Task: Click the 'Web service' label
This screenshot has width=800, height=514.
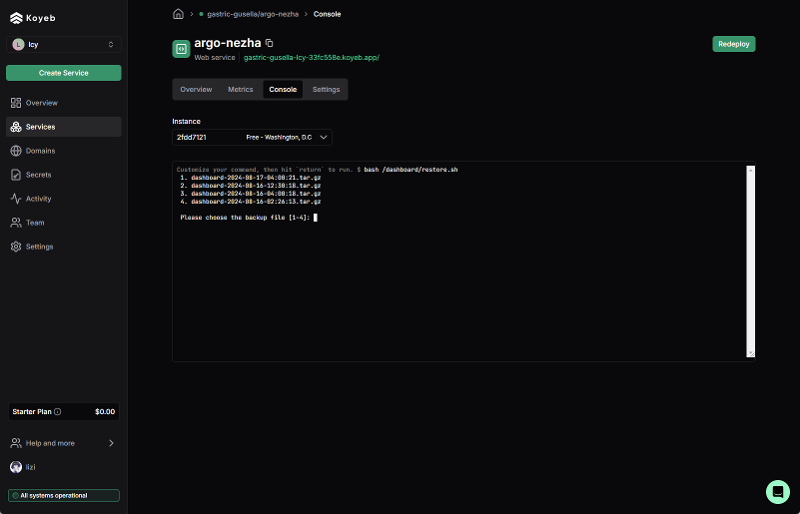Action: 215,58
